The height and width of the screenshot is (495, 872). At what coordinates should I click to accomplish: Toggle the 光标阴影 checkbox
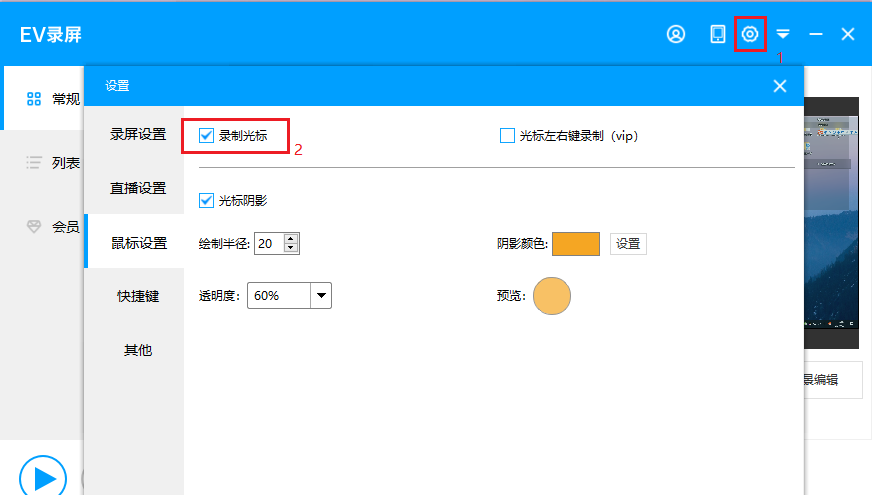tap(206, 200)
